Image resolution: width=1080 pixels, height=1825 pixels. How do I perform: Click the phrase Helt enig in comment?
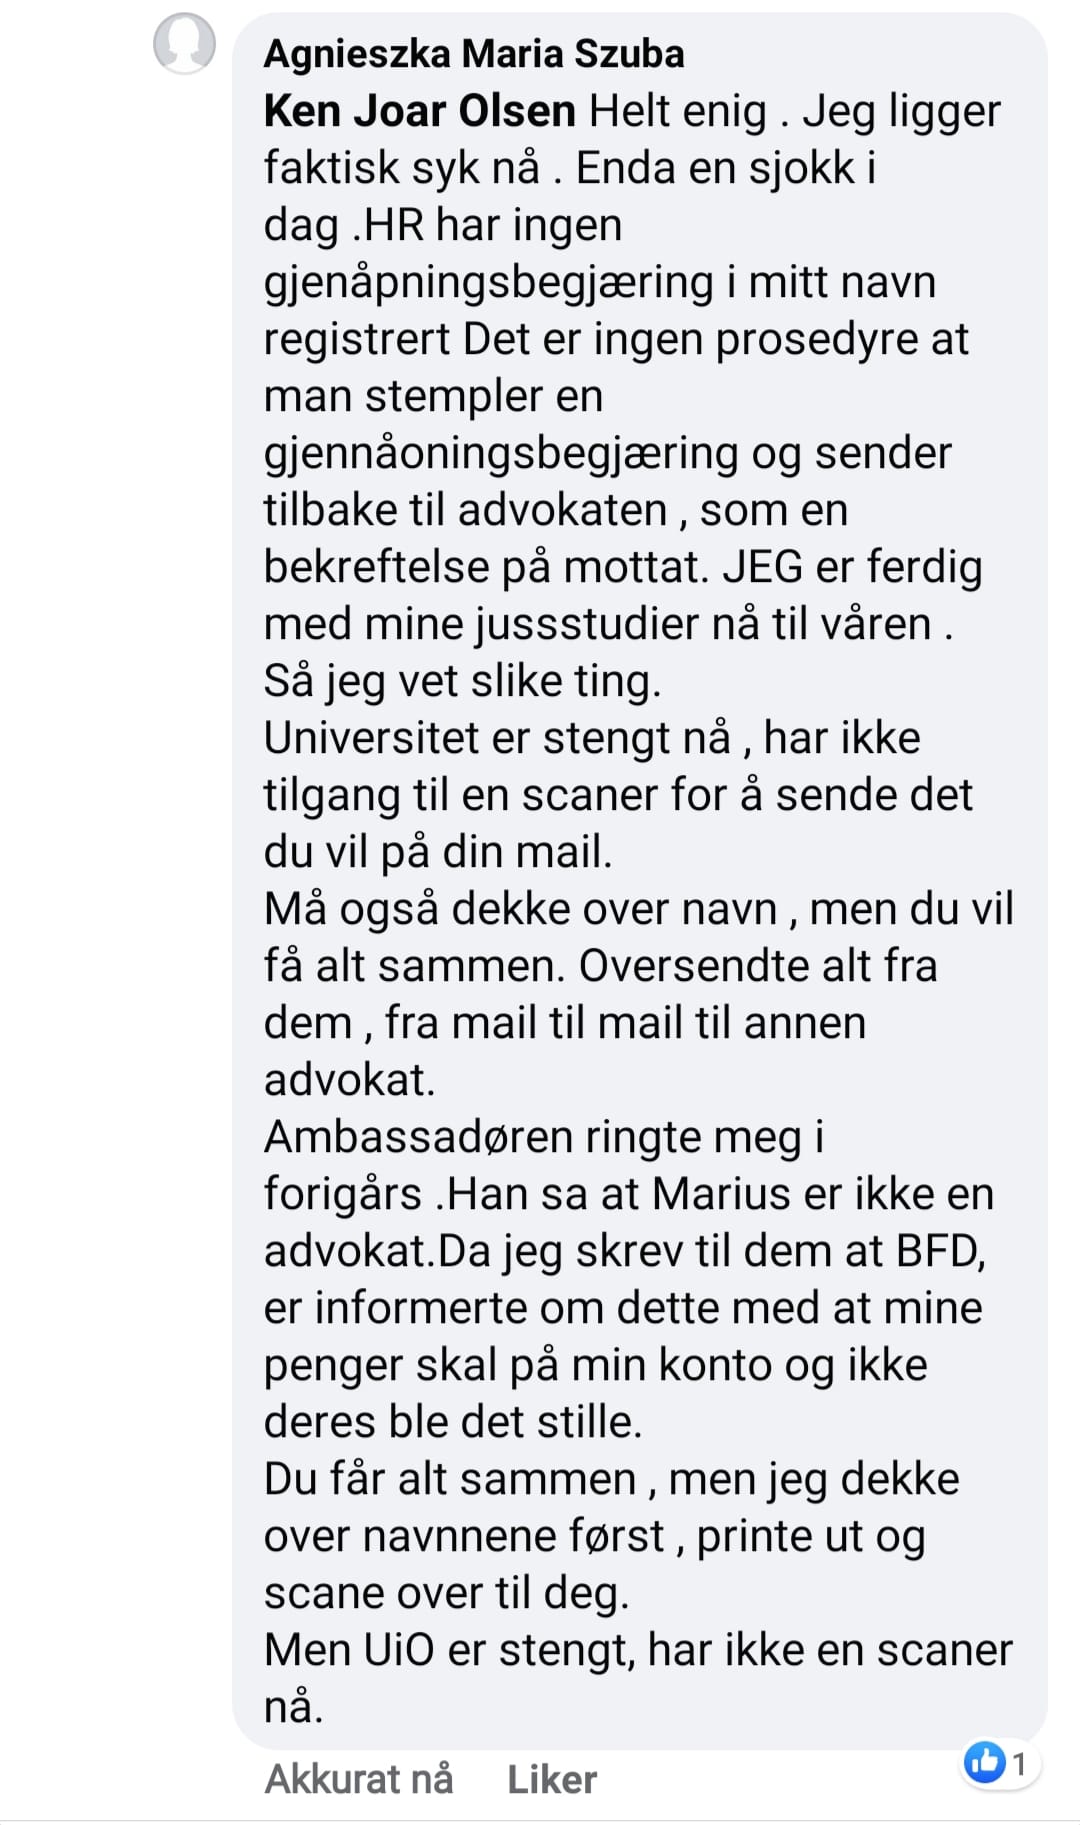678,112
